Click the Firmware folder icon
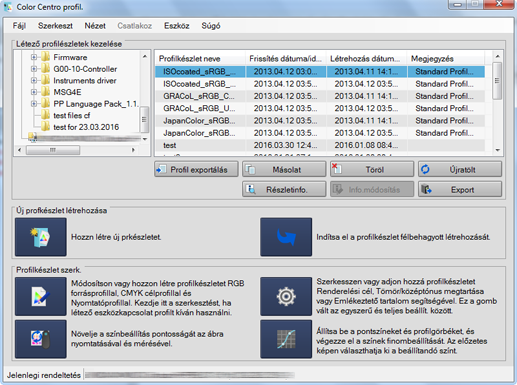 (x=45, y=57)
